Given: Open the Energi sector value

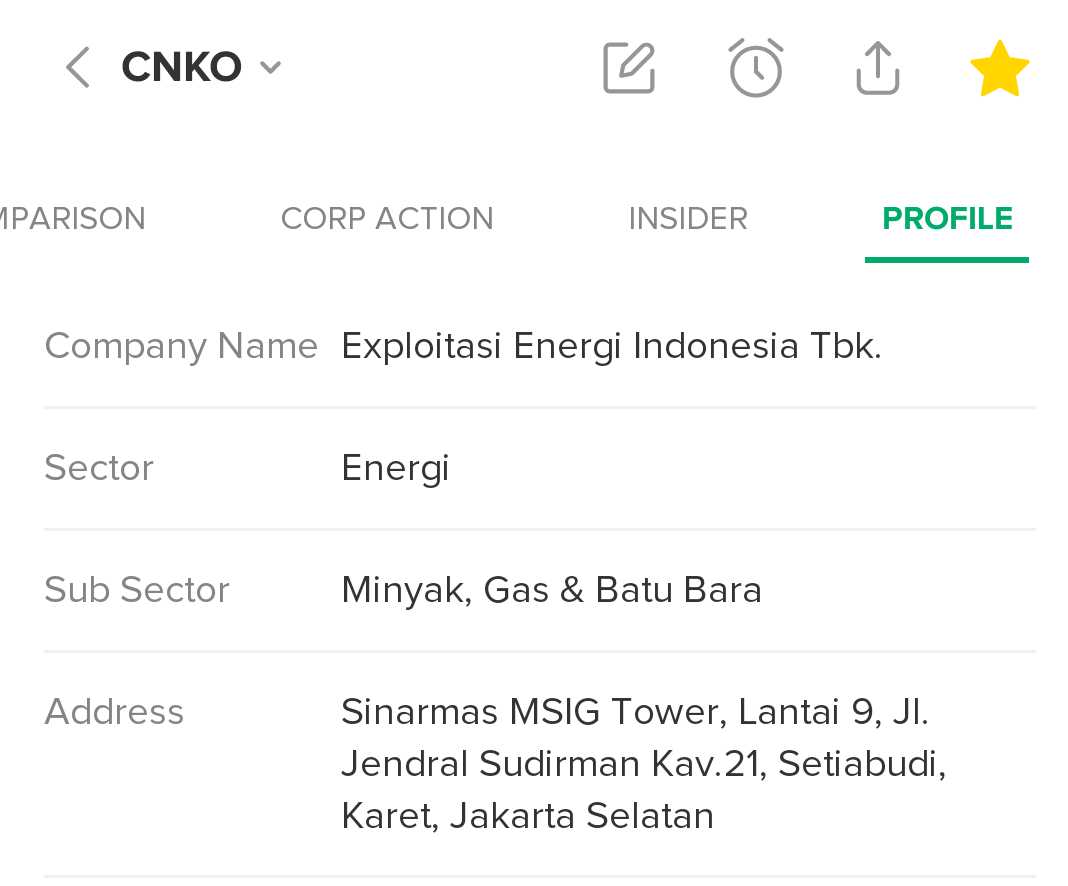Looking at the screenshot, I should click(x=395, y=469).
